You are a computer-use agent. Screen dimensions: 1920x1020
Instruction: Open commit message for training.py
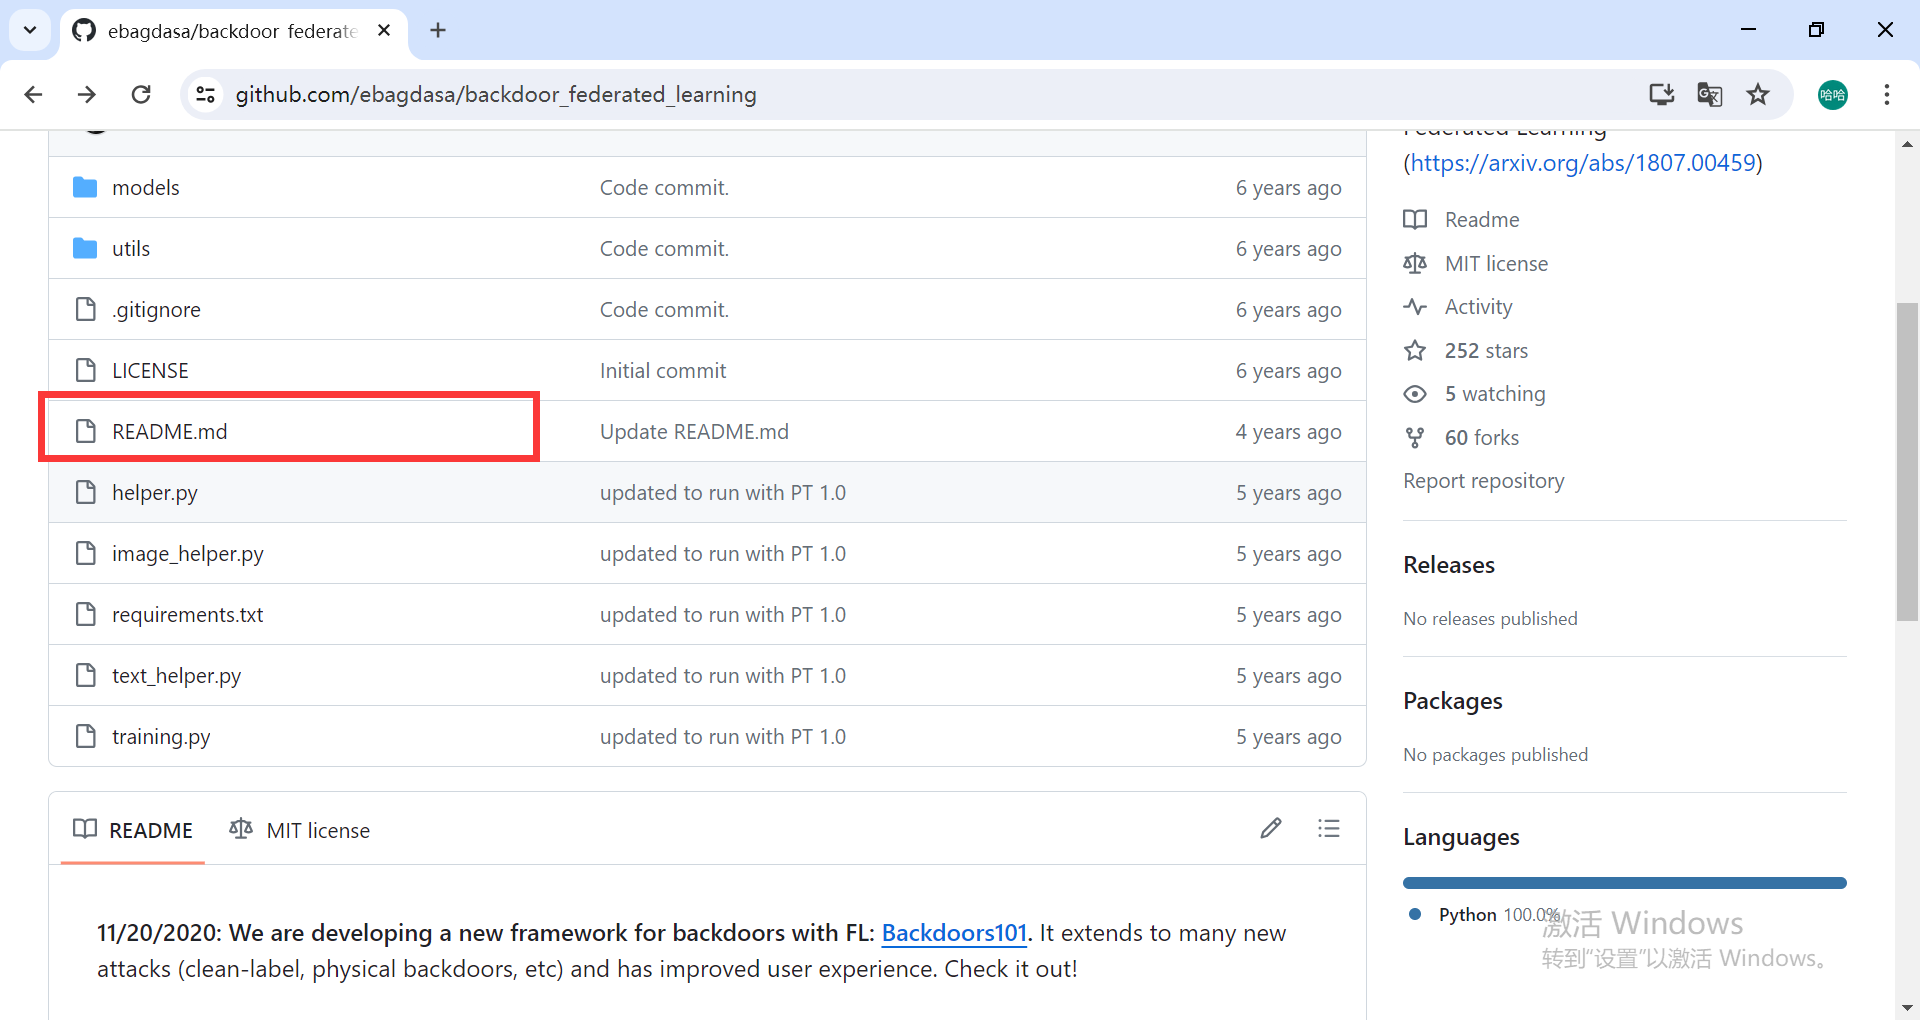[x=723, y=737]
